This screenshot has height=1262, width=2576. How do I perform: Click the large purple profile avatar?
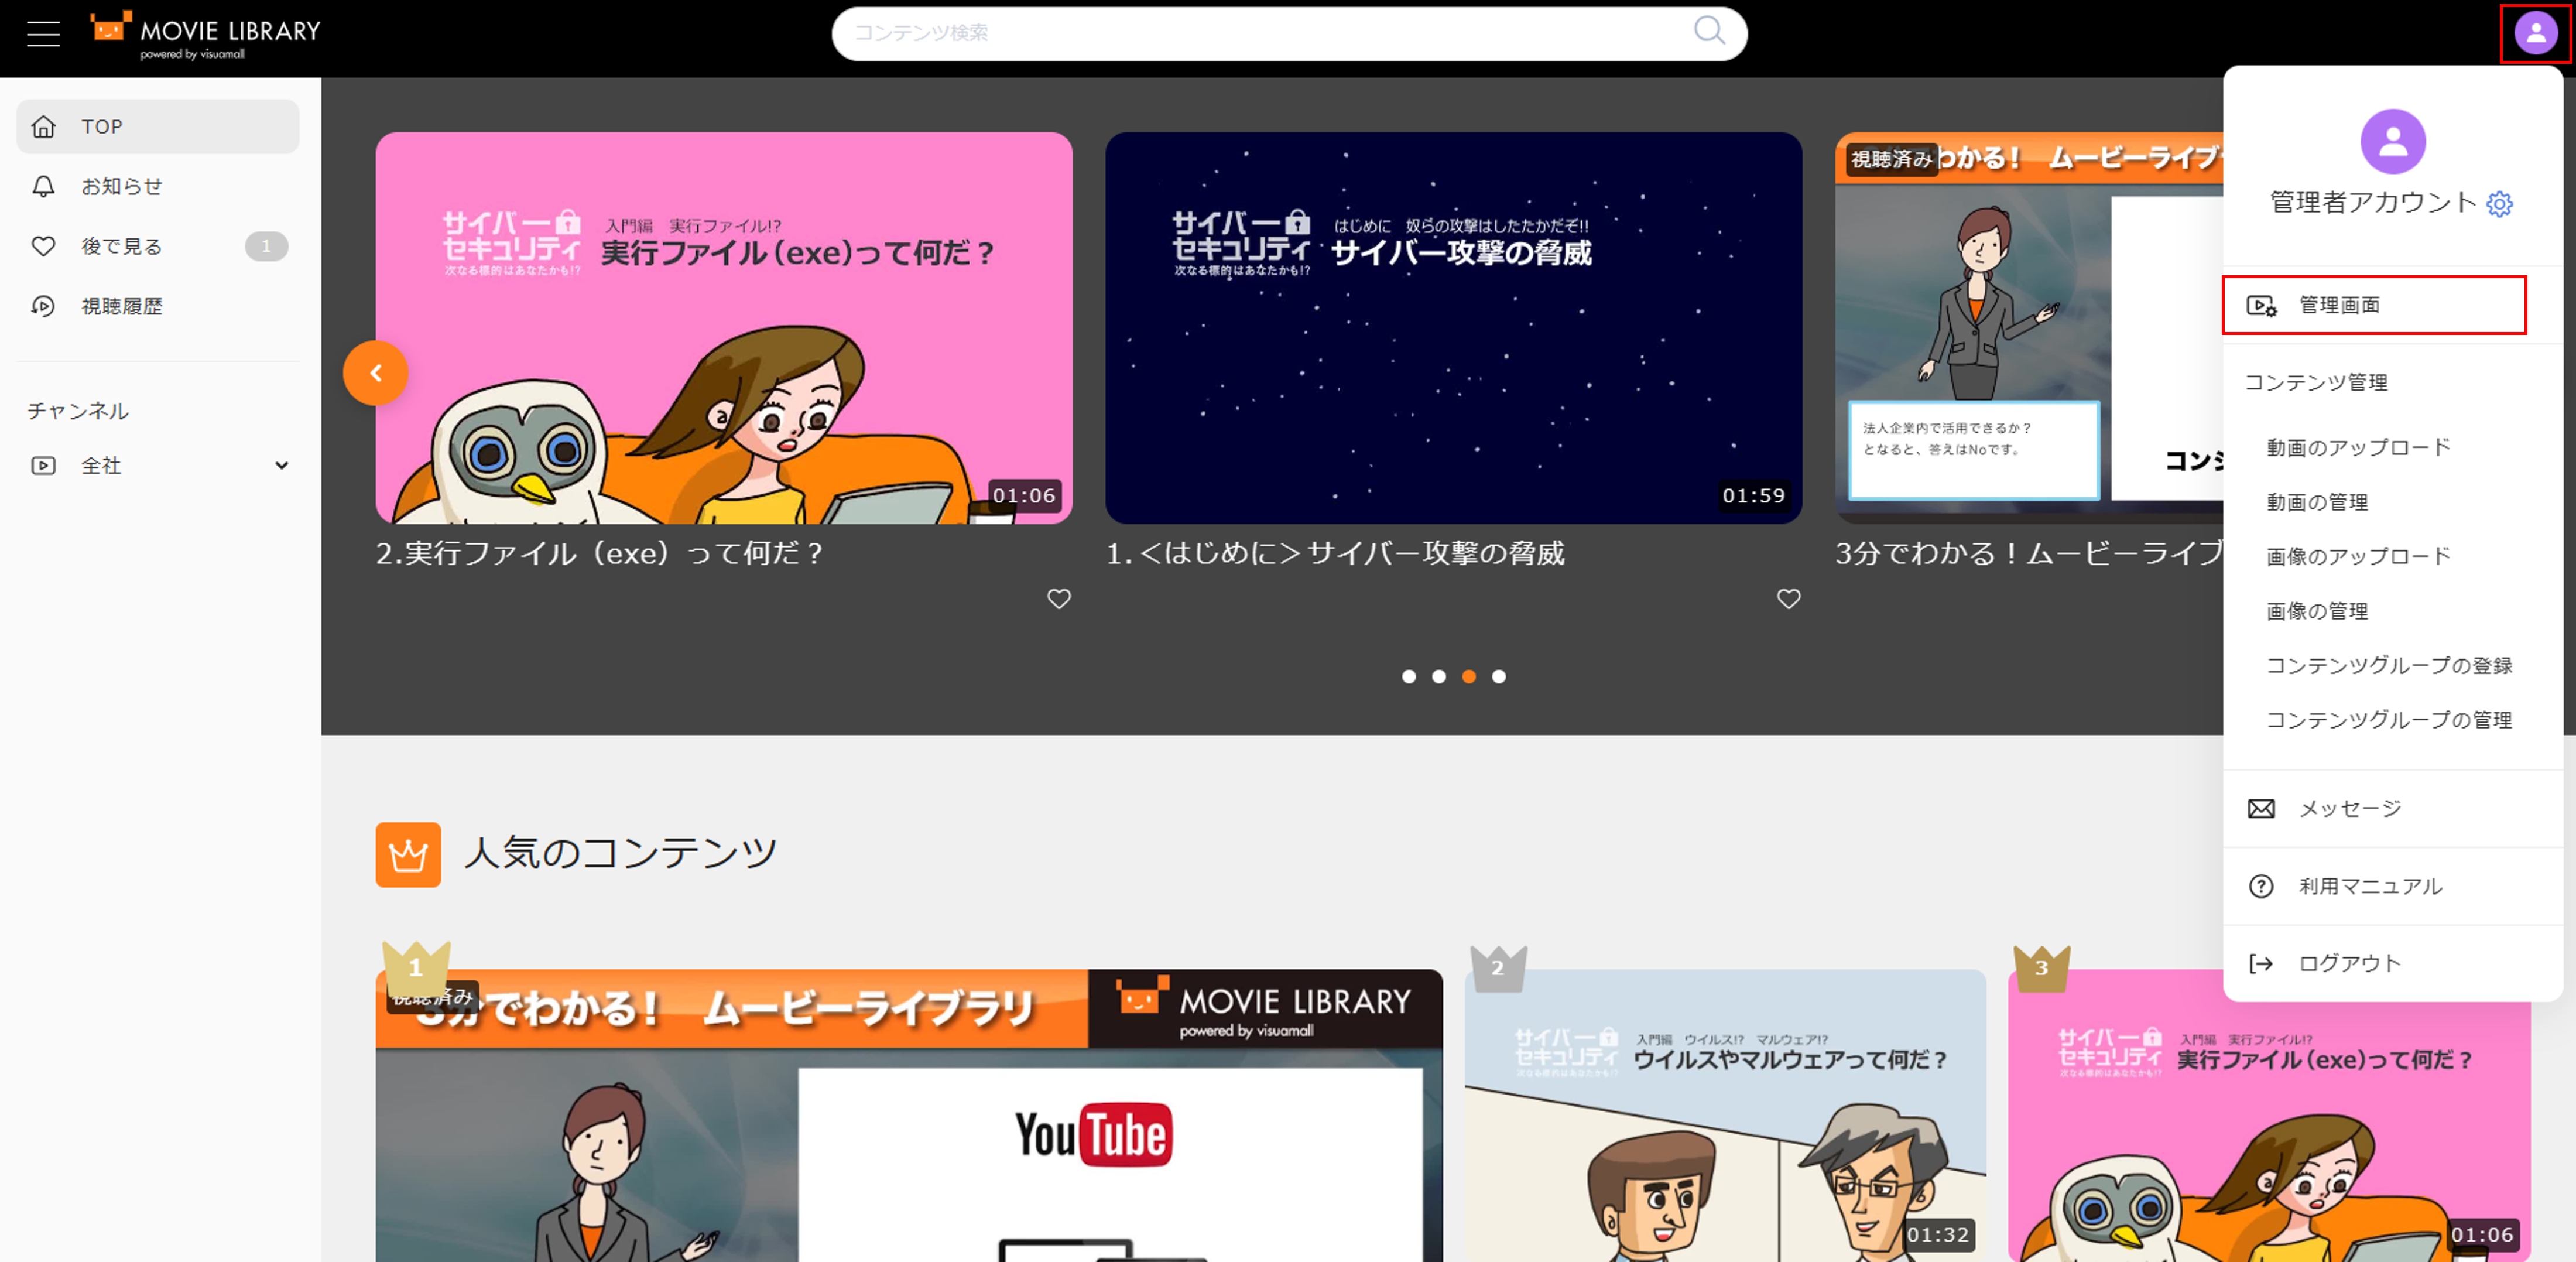coord(2392,141)
